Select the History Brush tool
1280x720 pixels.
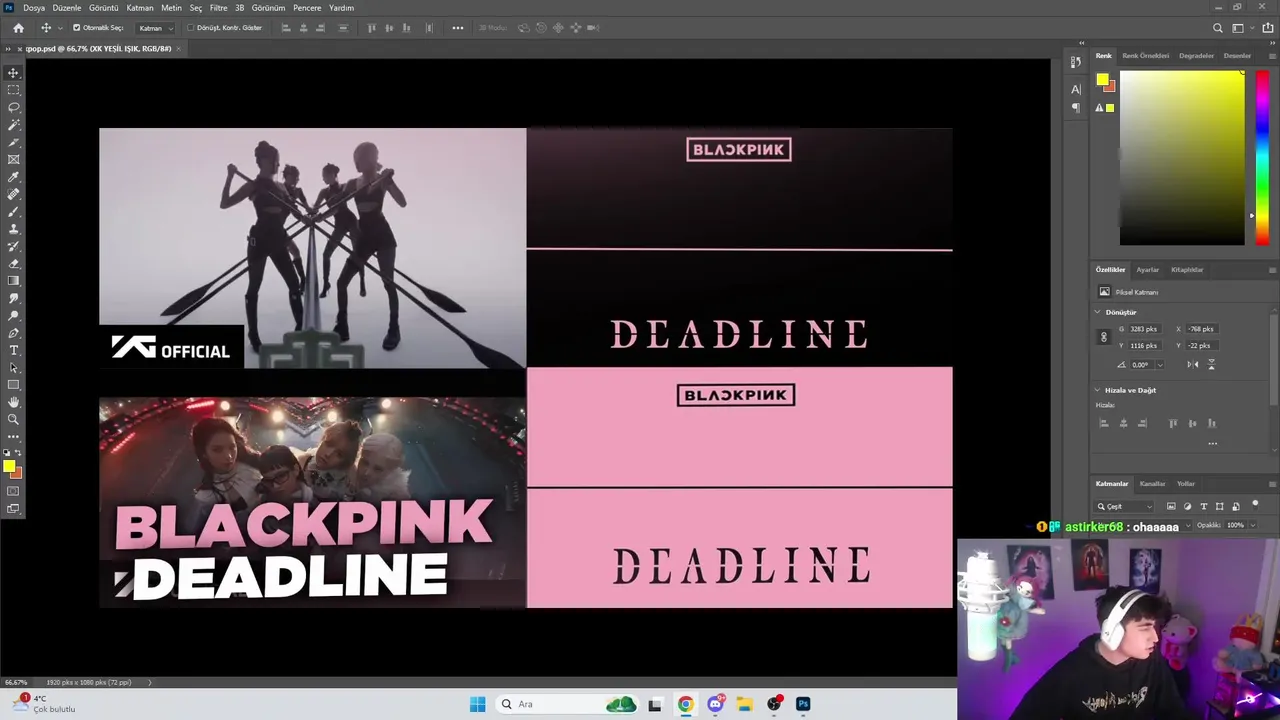click(13, 246)
